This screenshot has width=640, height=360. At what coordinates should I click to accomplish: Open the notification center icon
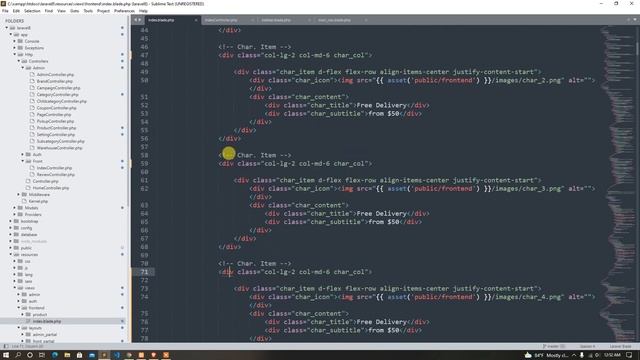click(629, 355)
